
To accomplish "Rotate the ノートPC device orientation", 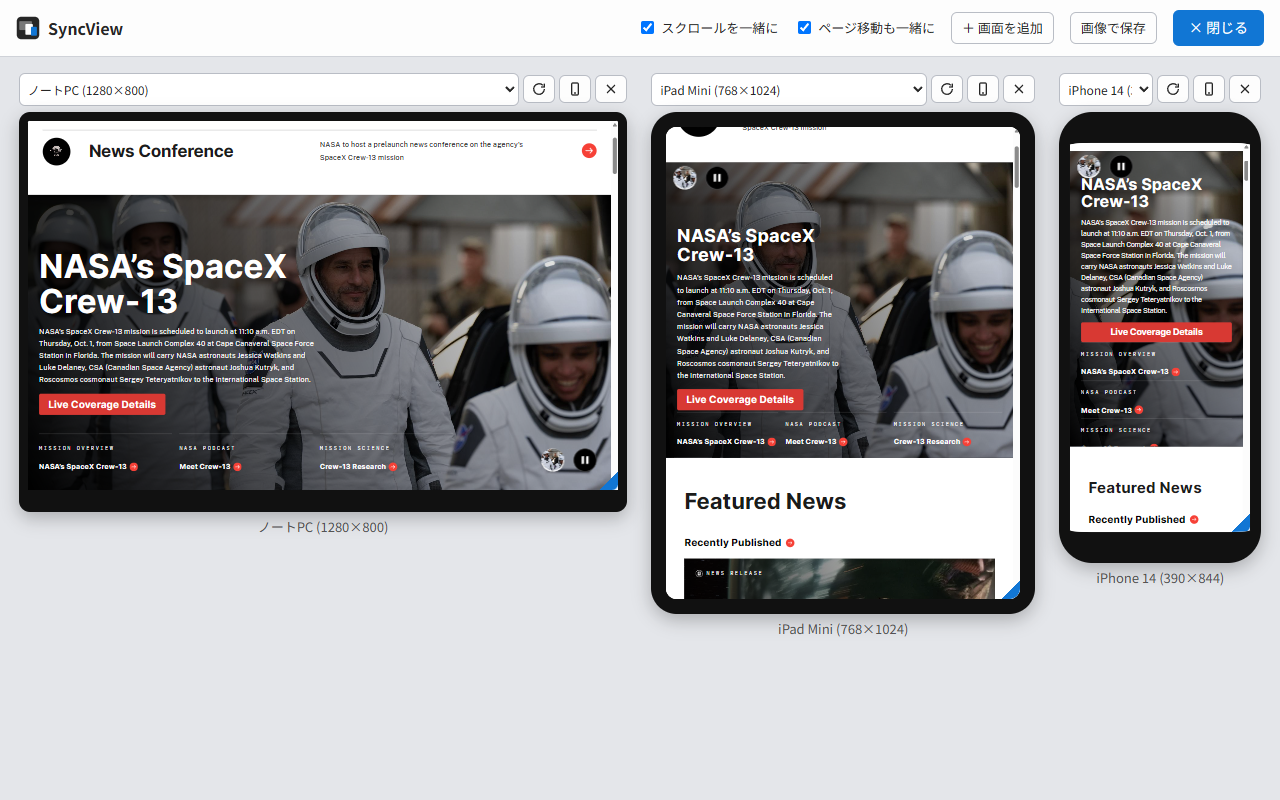I will click(574, 89).
